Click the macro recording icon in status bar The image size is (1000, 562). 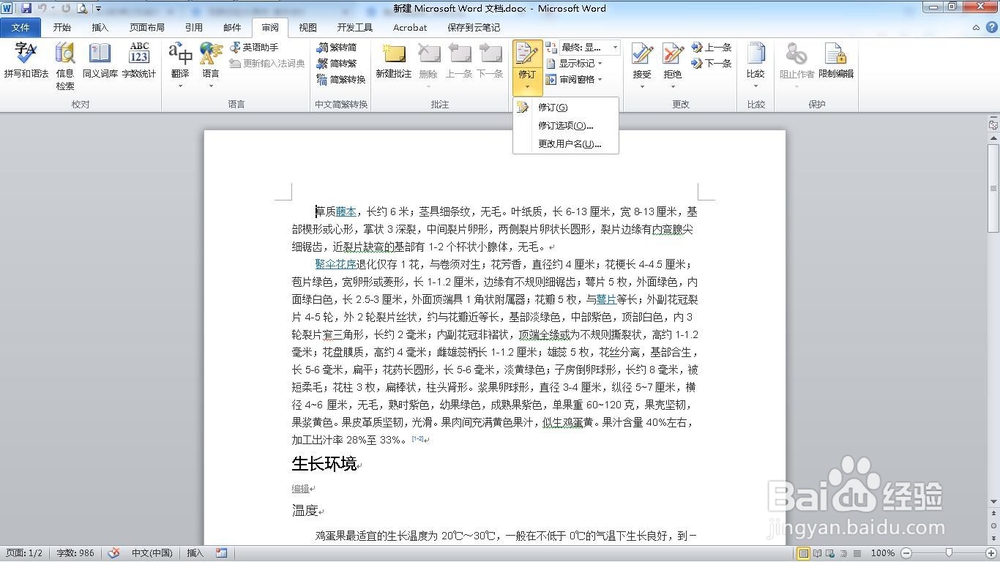(x=221, y=553)
